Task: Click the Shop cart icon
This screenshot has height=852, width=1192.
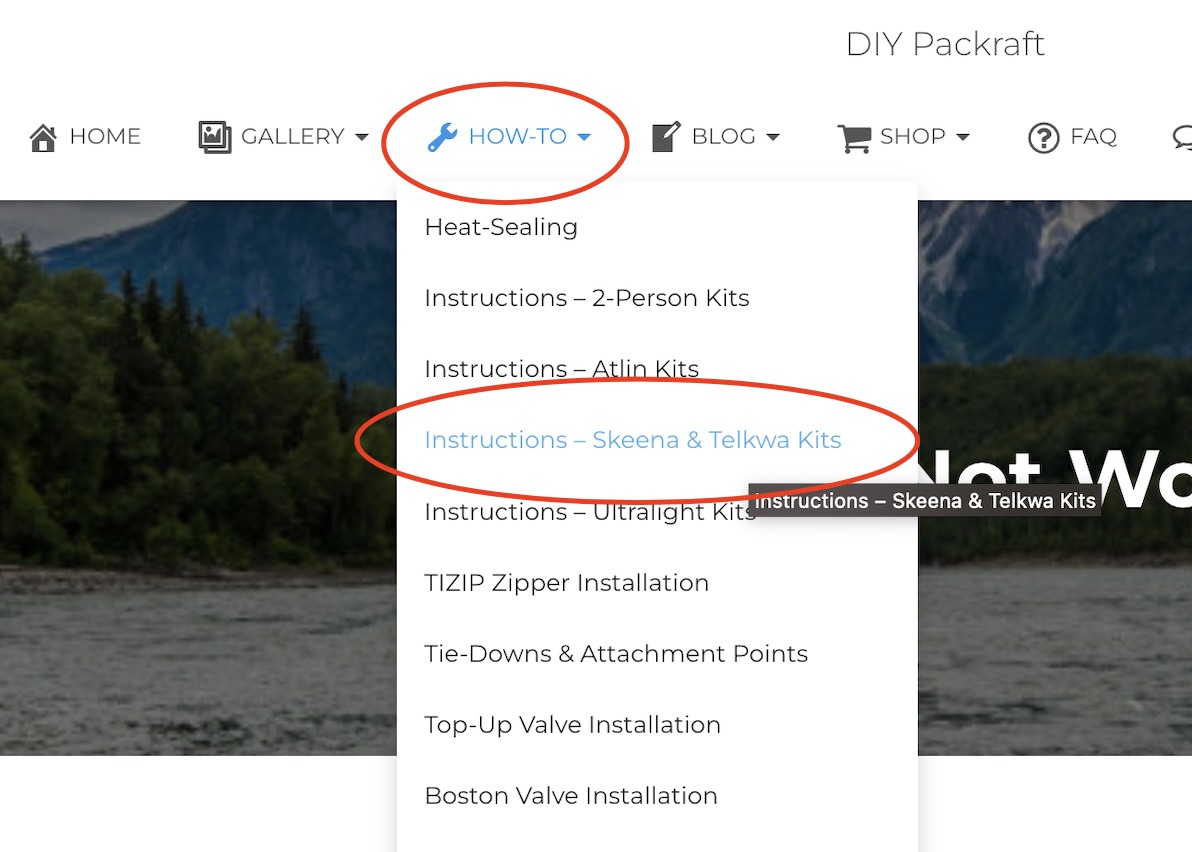Action: pos(854,138)
